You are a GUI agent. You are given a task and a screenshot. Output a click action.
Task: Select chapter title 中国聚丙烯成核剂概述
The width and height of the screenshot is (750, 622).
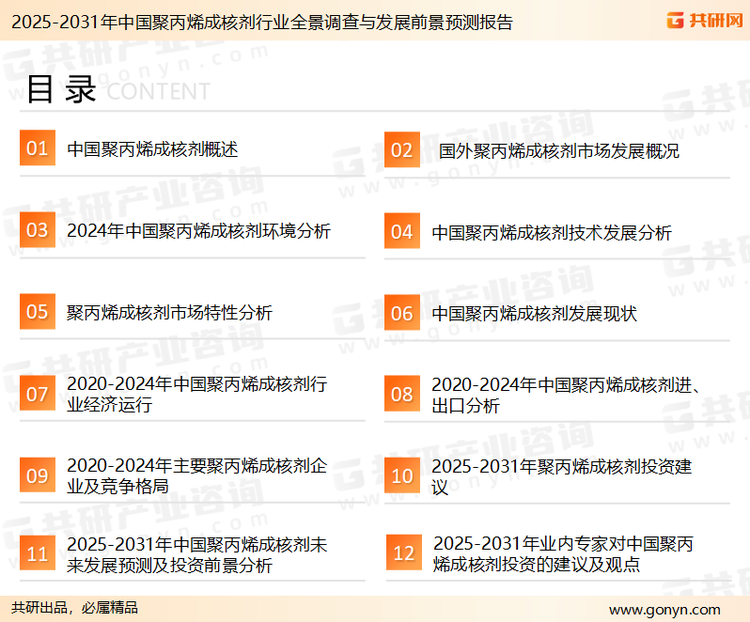pos(153,149)
